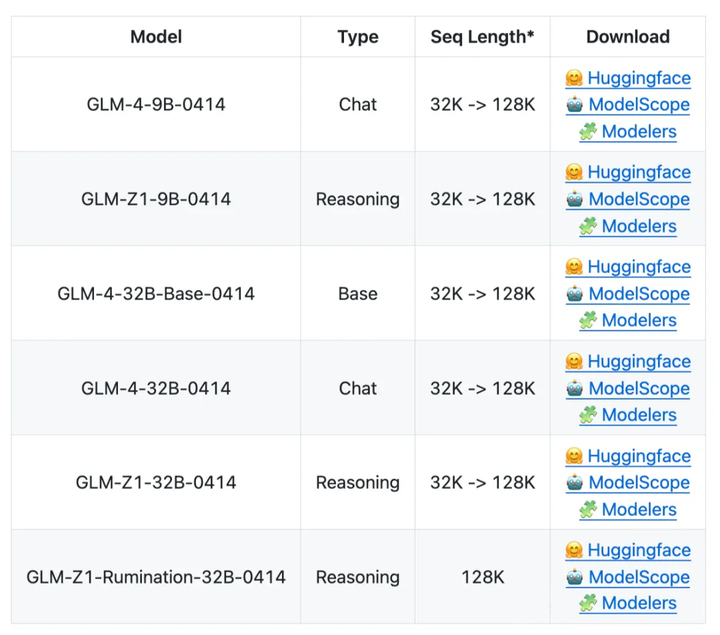Open Modelers link for GLM-4-32B-Base-0414
This screenshot has width=720, height=635.
coord(638,321)
